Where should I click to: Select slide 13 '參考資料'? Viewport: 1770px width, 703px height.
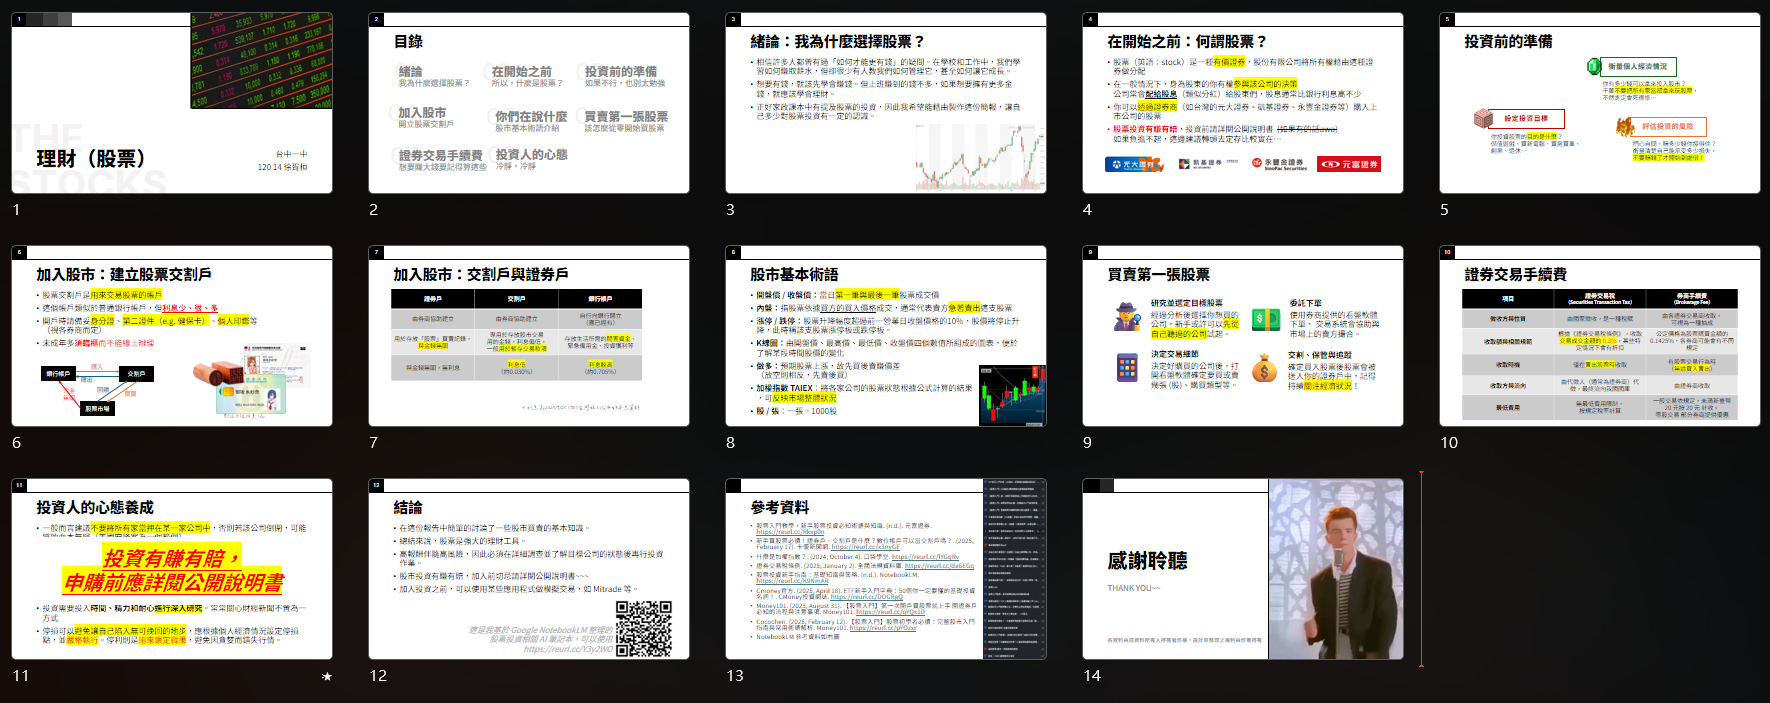(886, 569)
